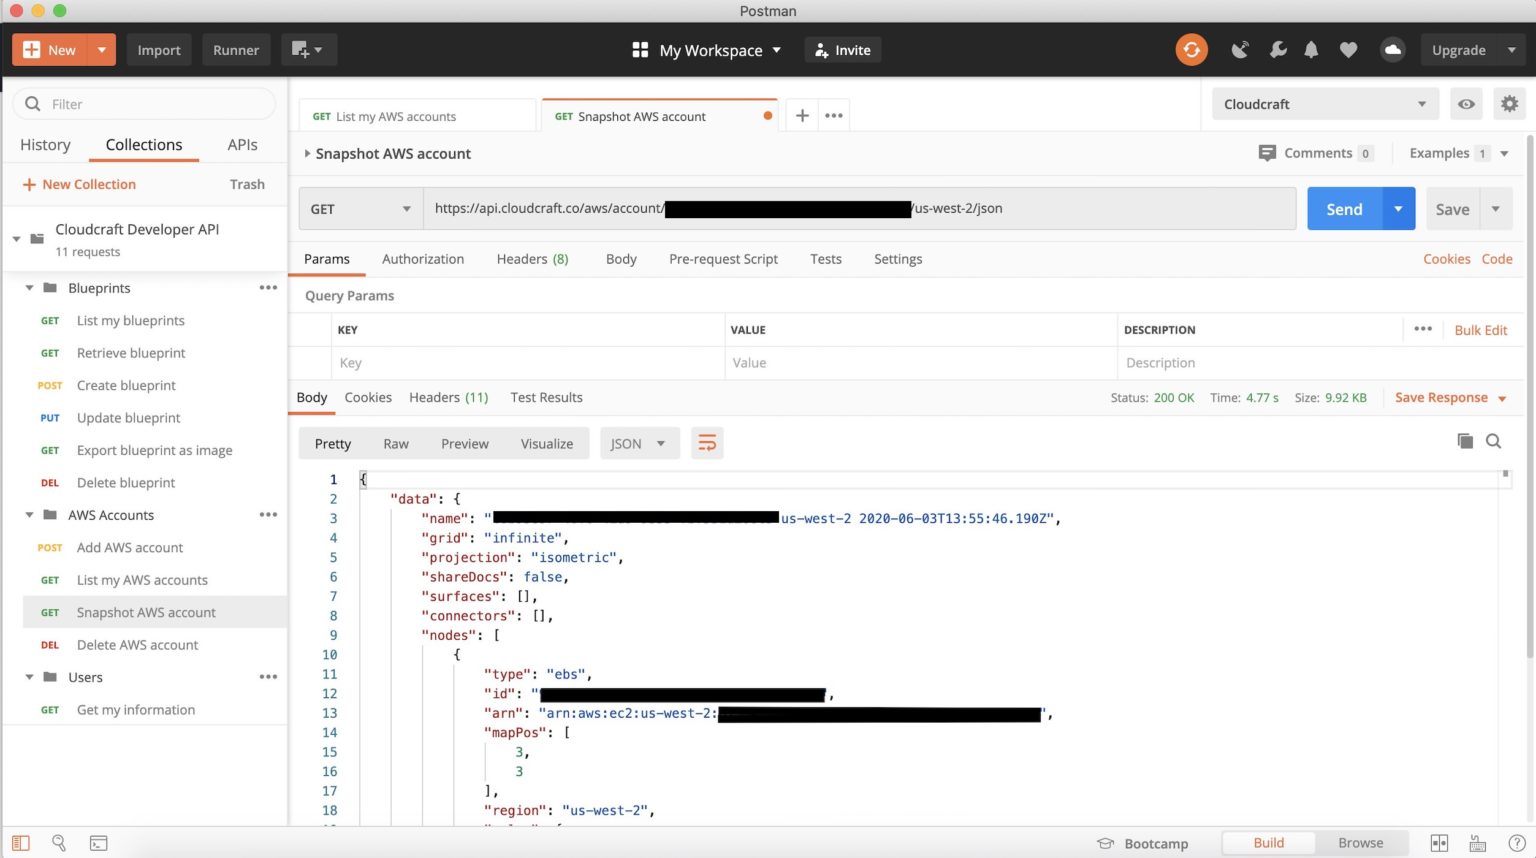Copy response body via the copy icon

pyautogui.click(x=1465, y=440)
